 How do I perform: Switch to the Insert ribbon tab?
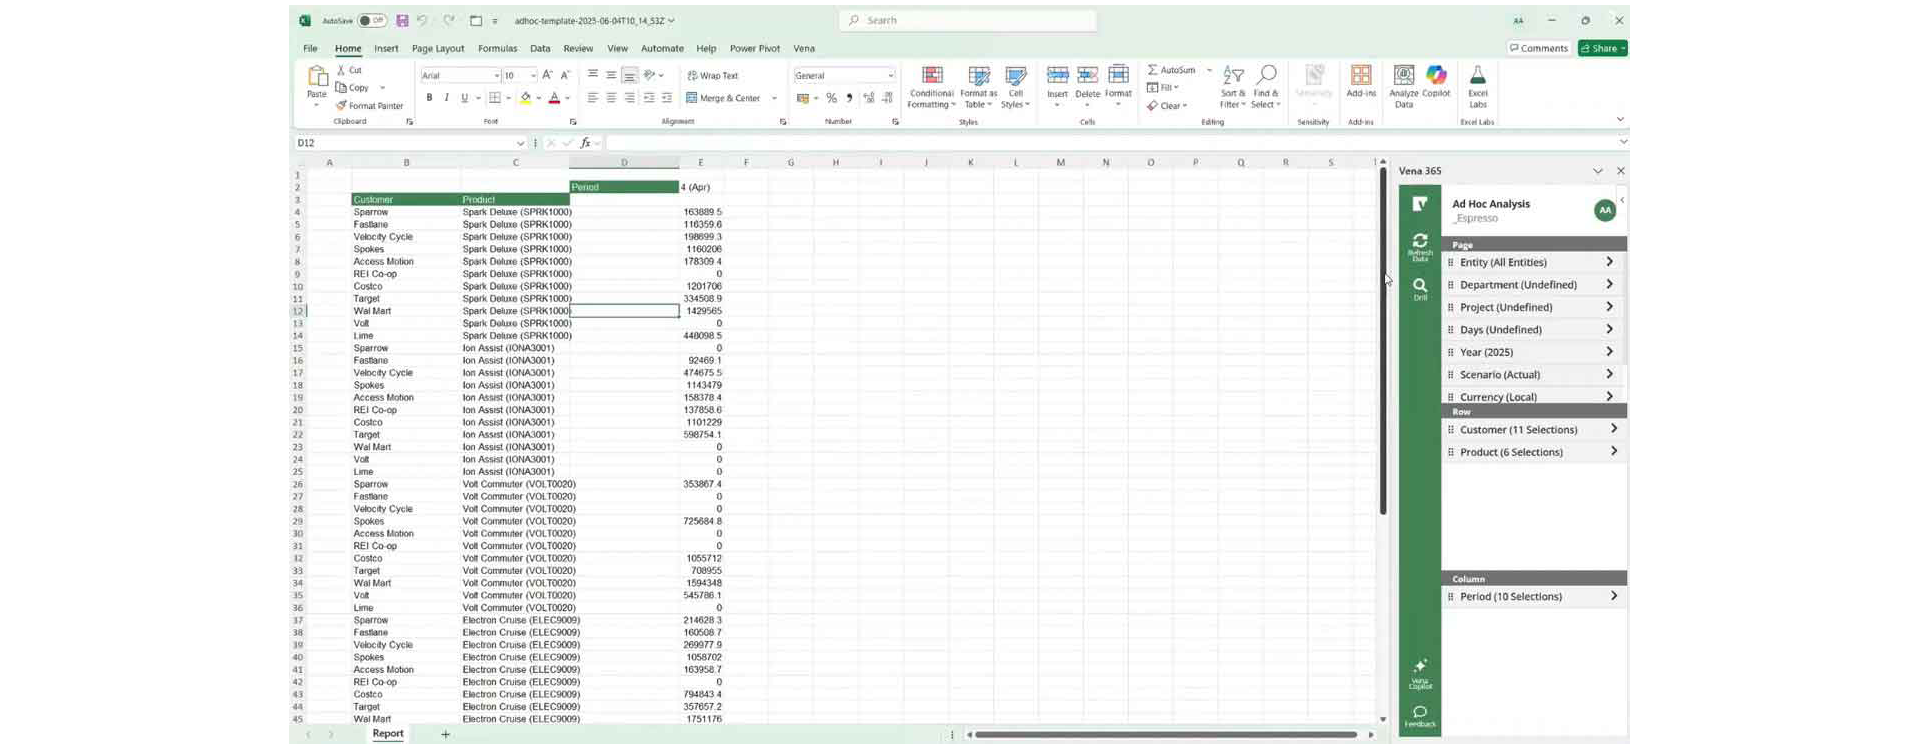(386, 48)
